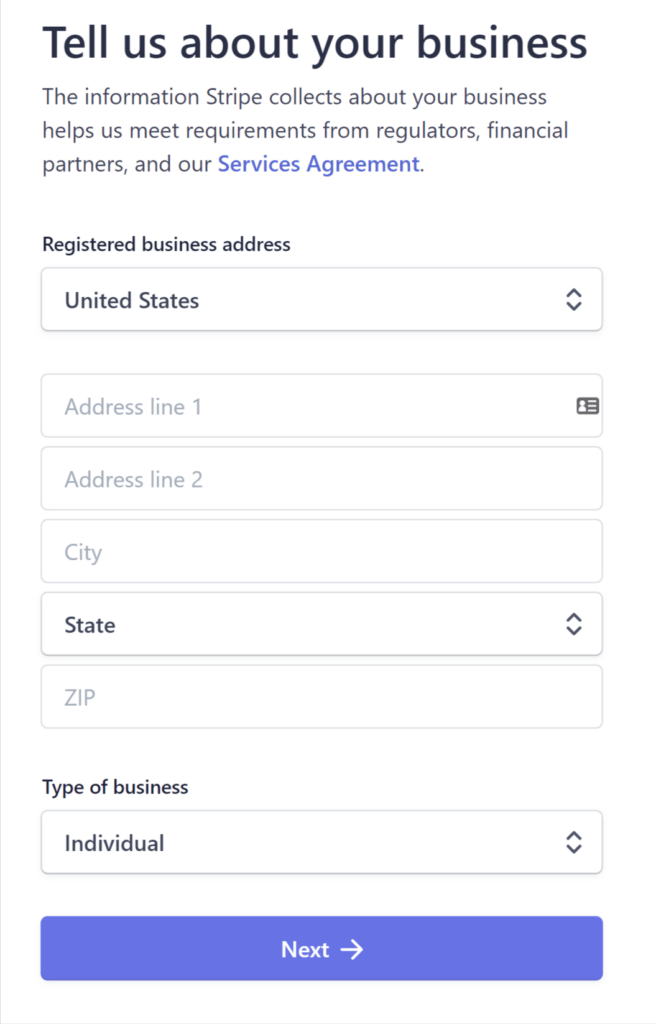The image size is (656, 1024).
Task: Click the chevron arrows on the State selector
Action: click(x=574, y=624)
